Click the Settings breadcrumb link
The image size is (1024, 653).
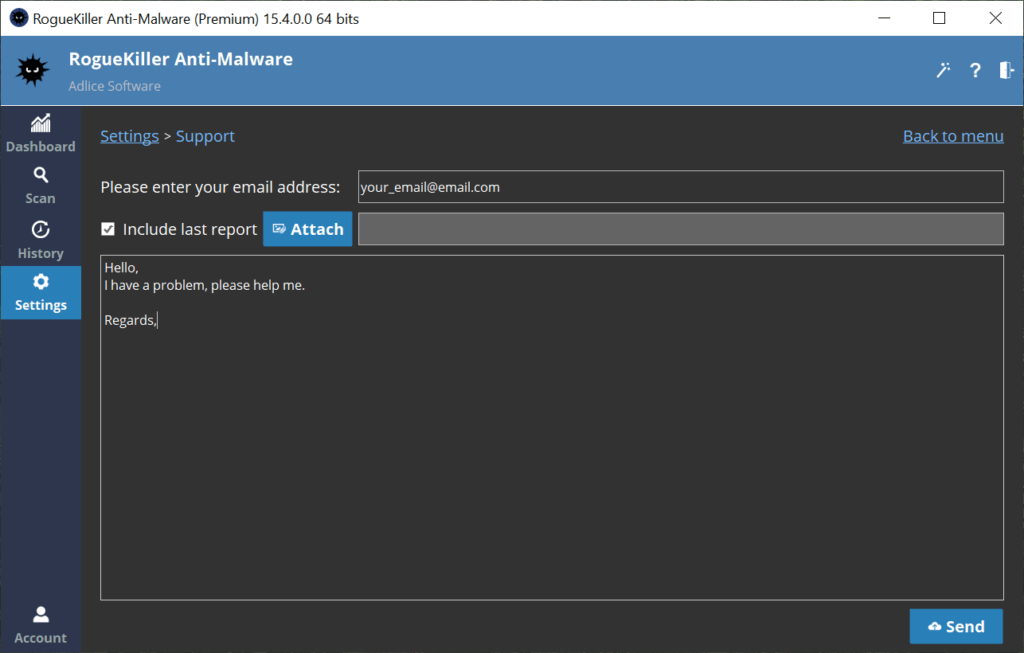tap(129, 136)
